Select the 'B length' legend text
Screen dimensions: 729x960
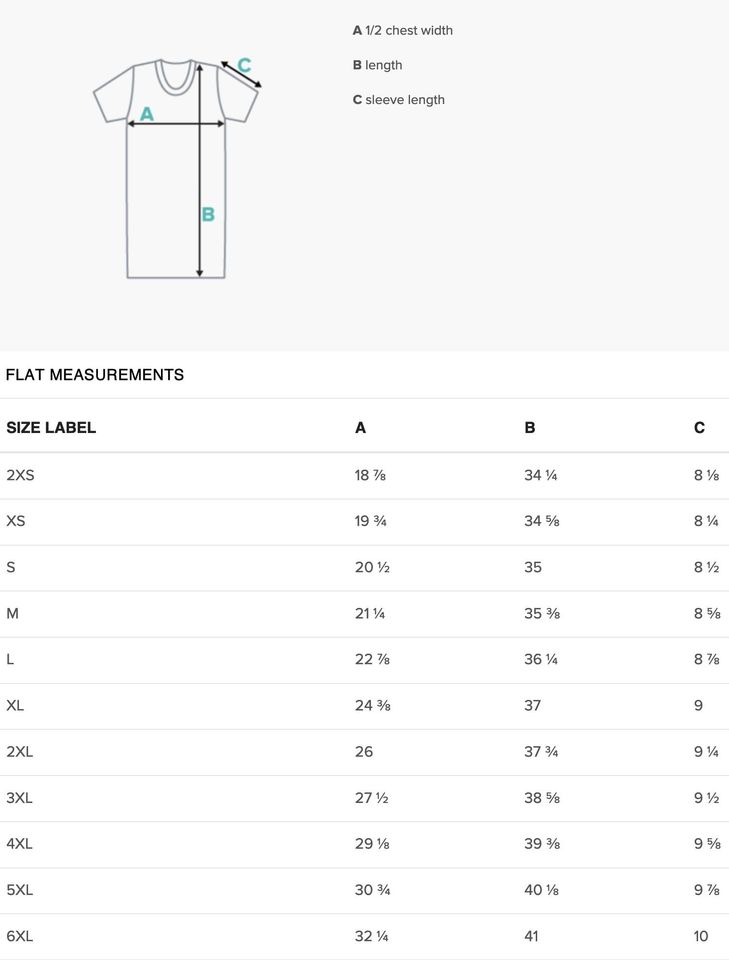click(x=378, y=65)
